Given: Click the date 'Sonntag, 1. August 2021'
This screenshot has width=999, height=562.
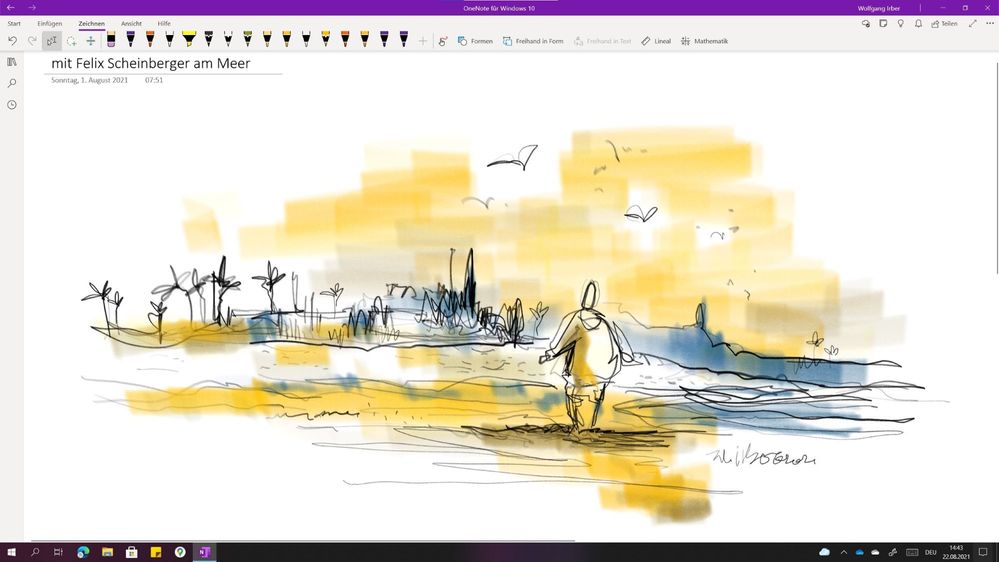Looking at the screenshot, I should 89,80.
